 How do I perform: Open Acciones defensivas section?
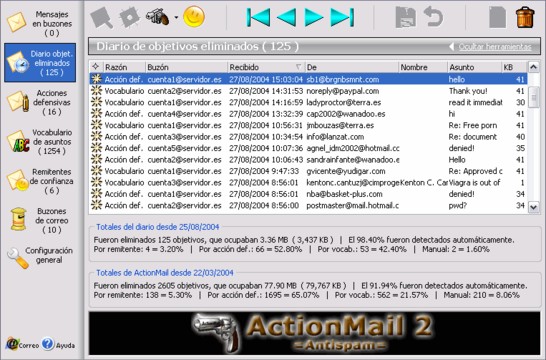tap(40, 102)
